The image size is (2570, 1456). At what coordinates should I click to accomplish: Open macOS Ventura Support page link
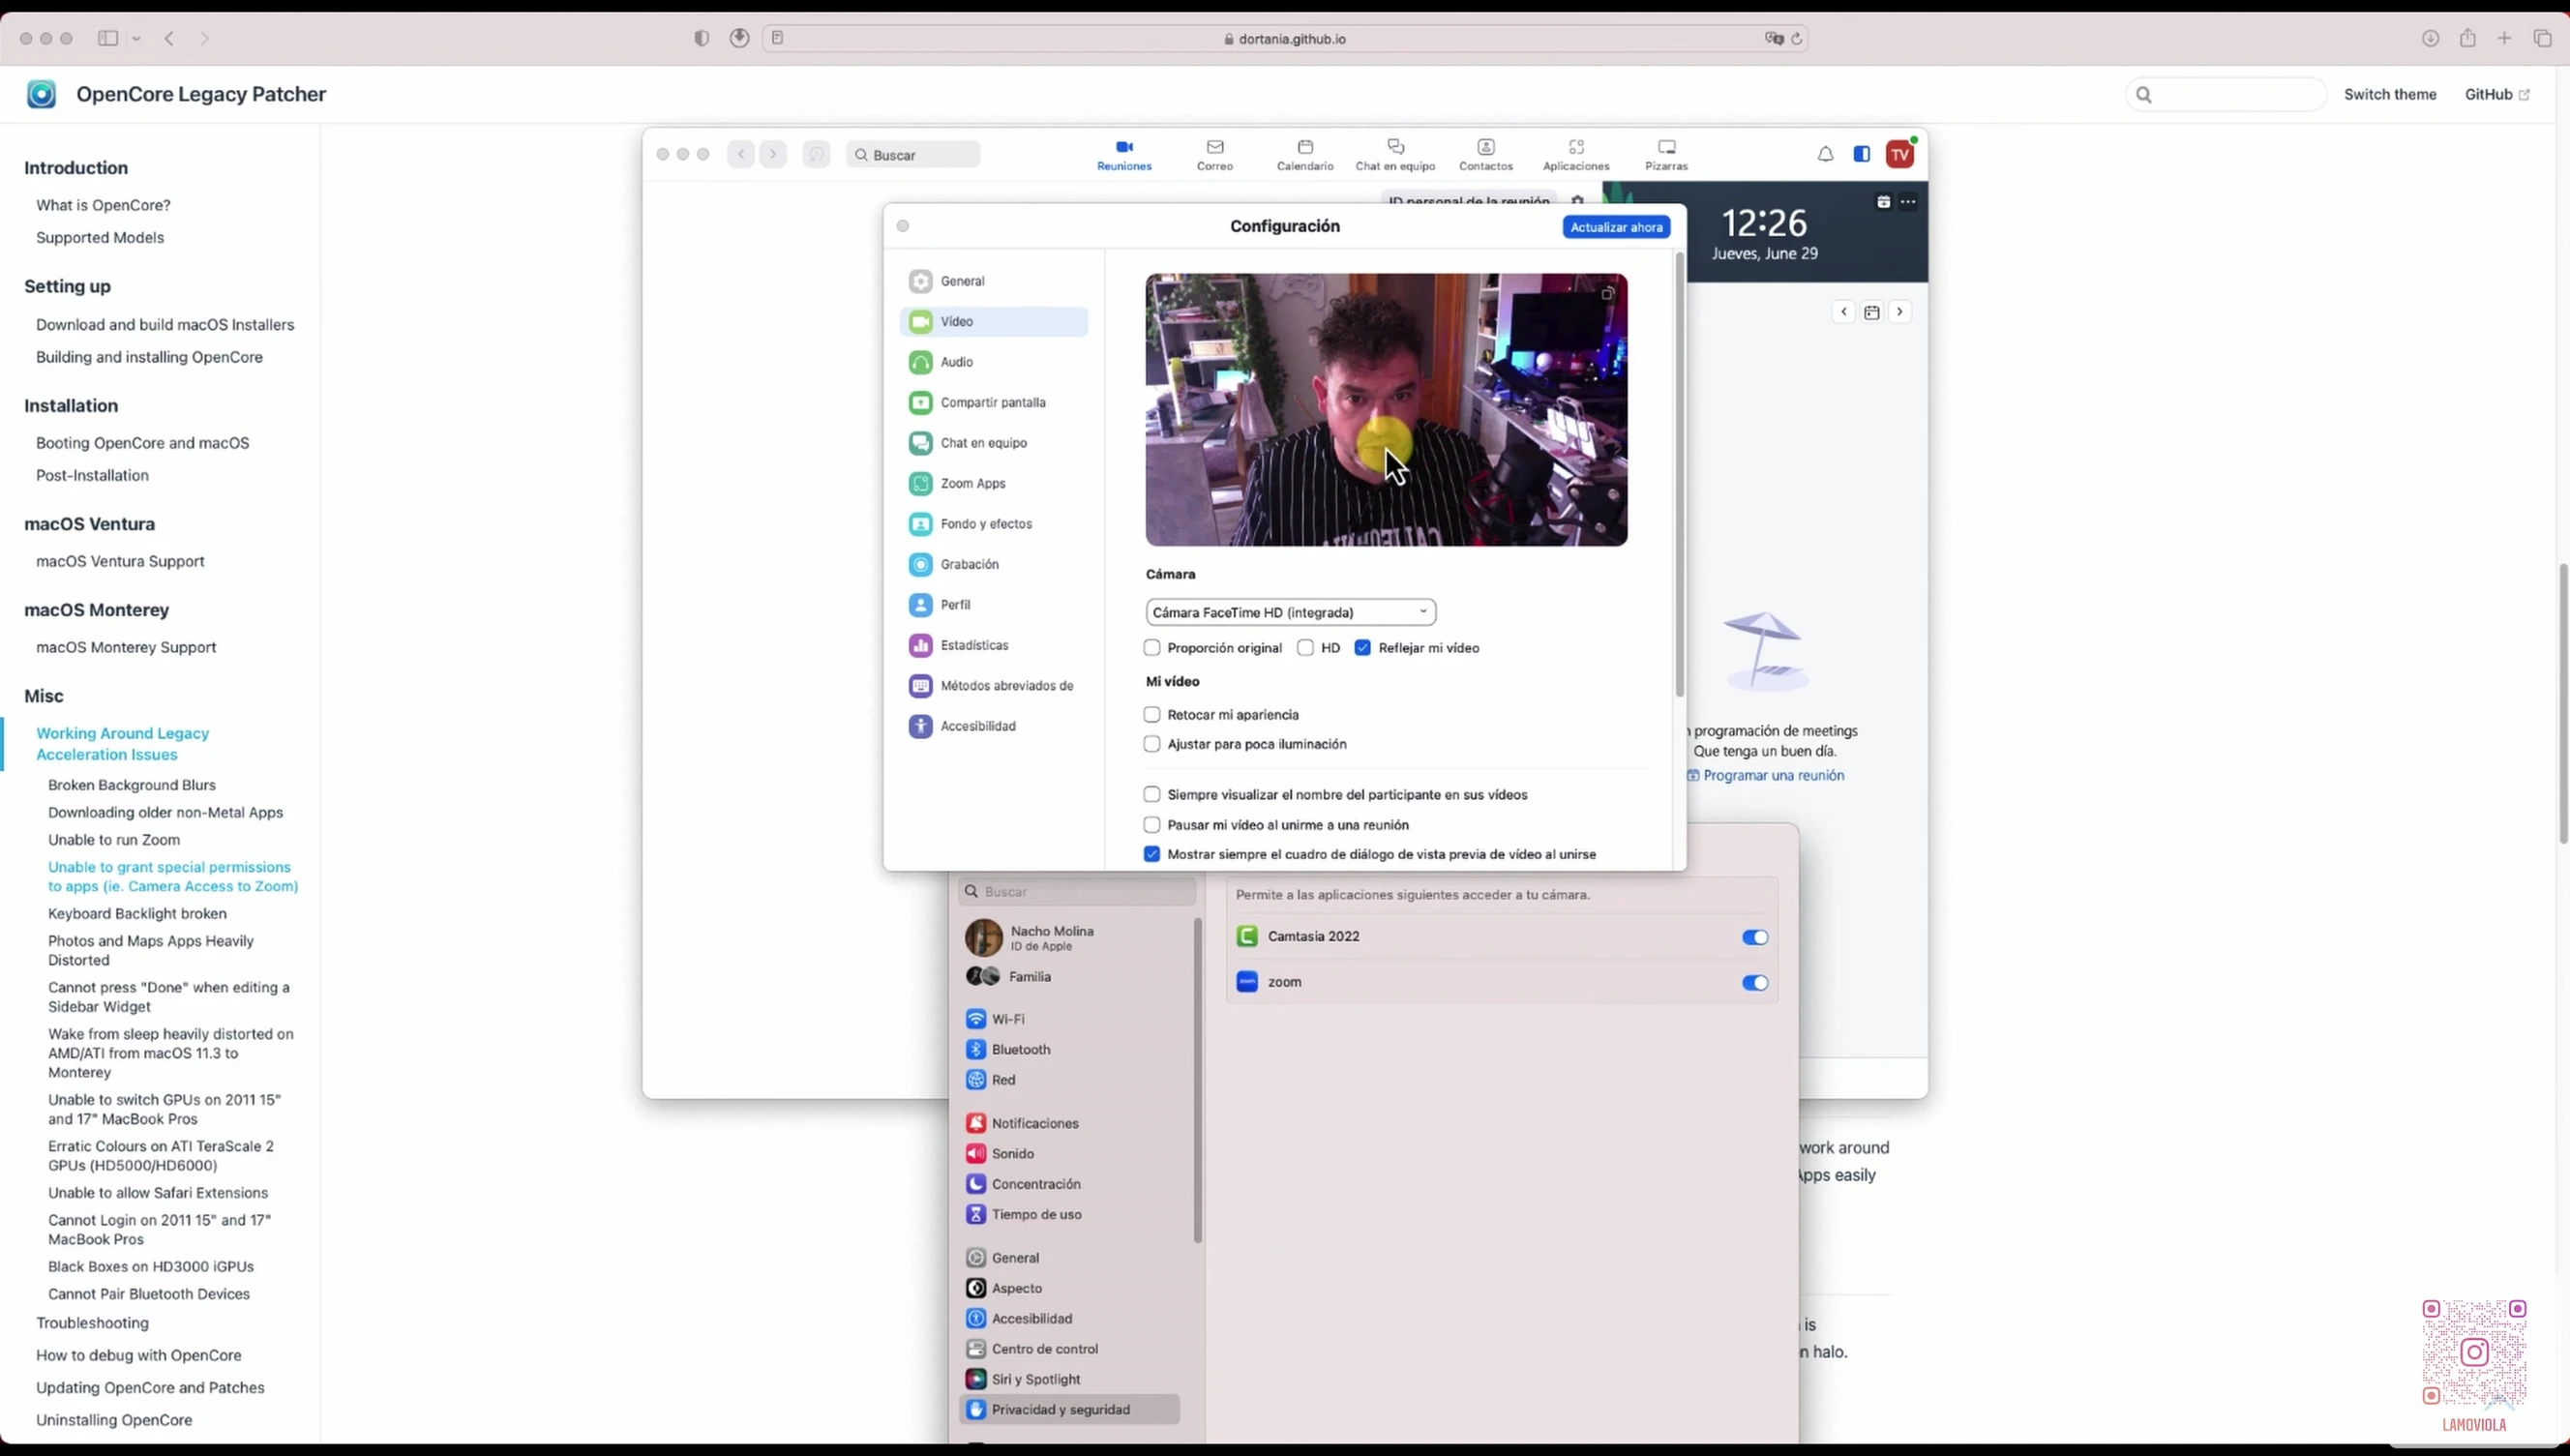pos(120,561)
